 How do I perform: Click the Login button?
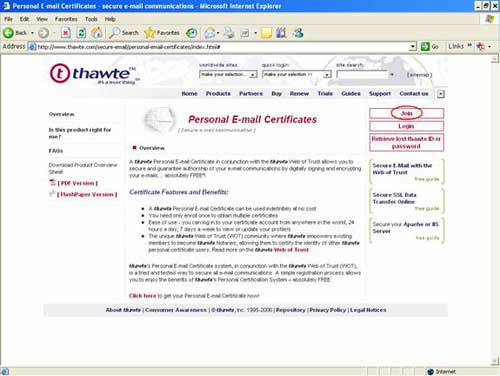tap(406, 126)
